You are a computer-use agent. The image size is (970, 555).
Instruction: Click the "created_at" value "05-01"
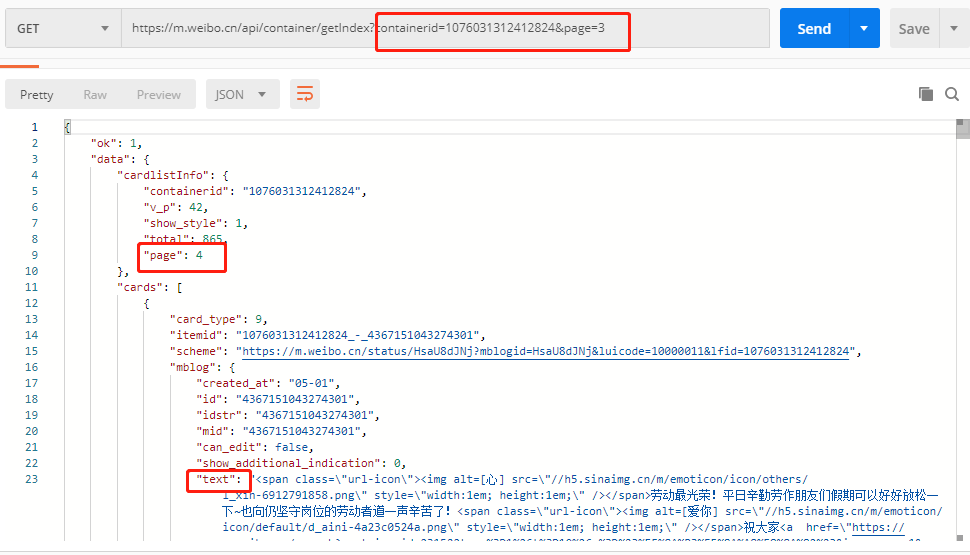pos(311,383)
